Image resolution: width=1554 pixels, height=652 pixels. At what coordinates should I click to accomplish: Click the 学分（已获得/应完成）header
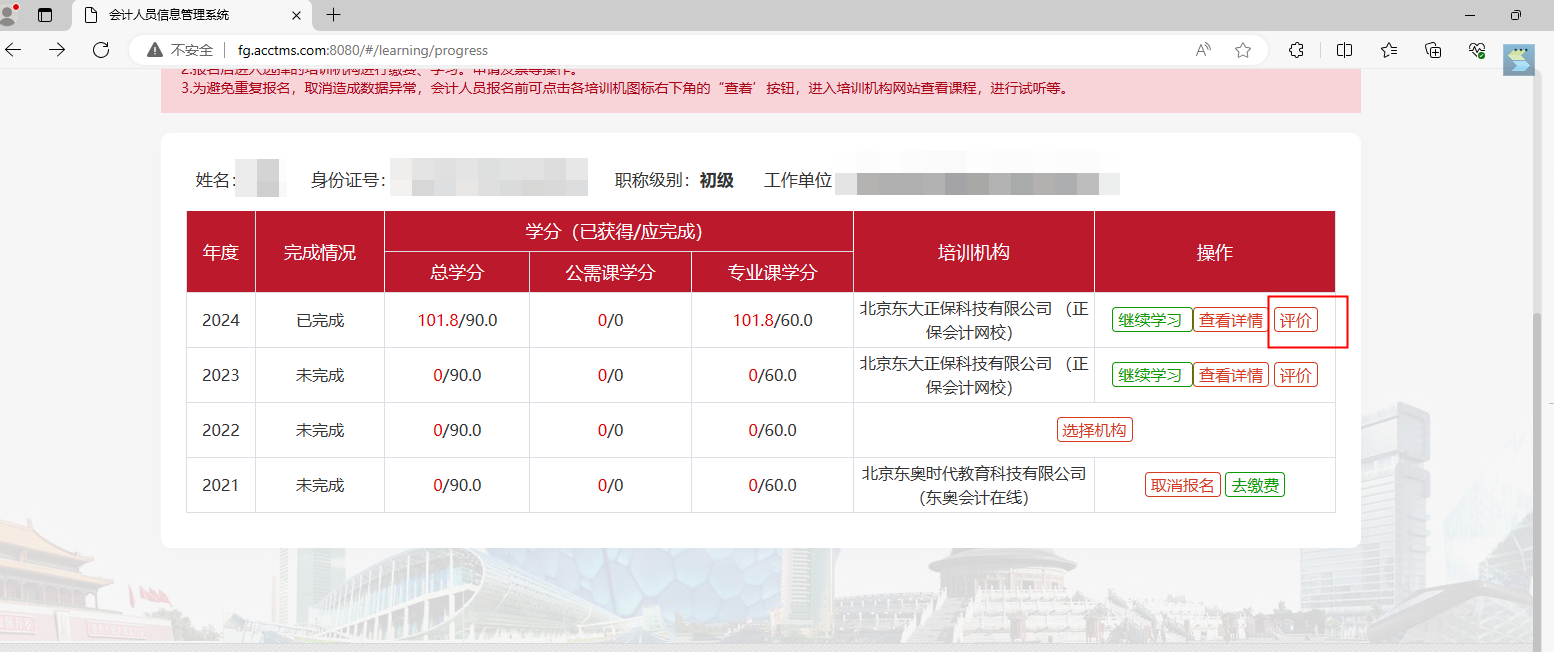[x=619, y=231]
